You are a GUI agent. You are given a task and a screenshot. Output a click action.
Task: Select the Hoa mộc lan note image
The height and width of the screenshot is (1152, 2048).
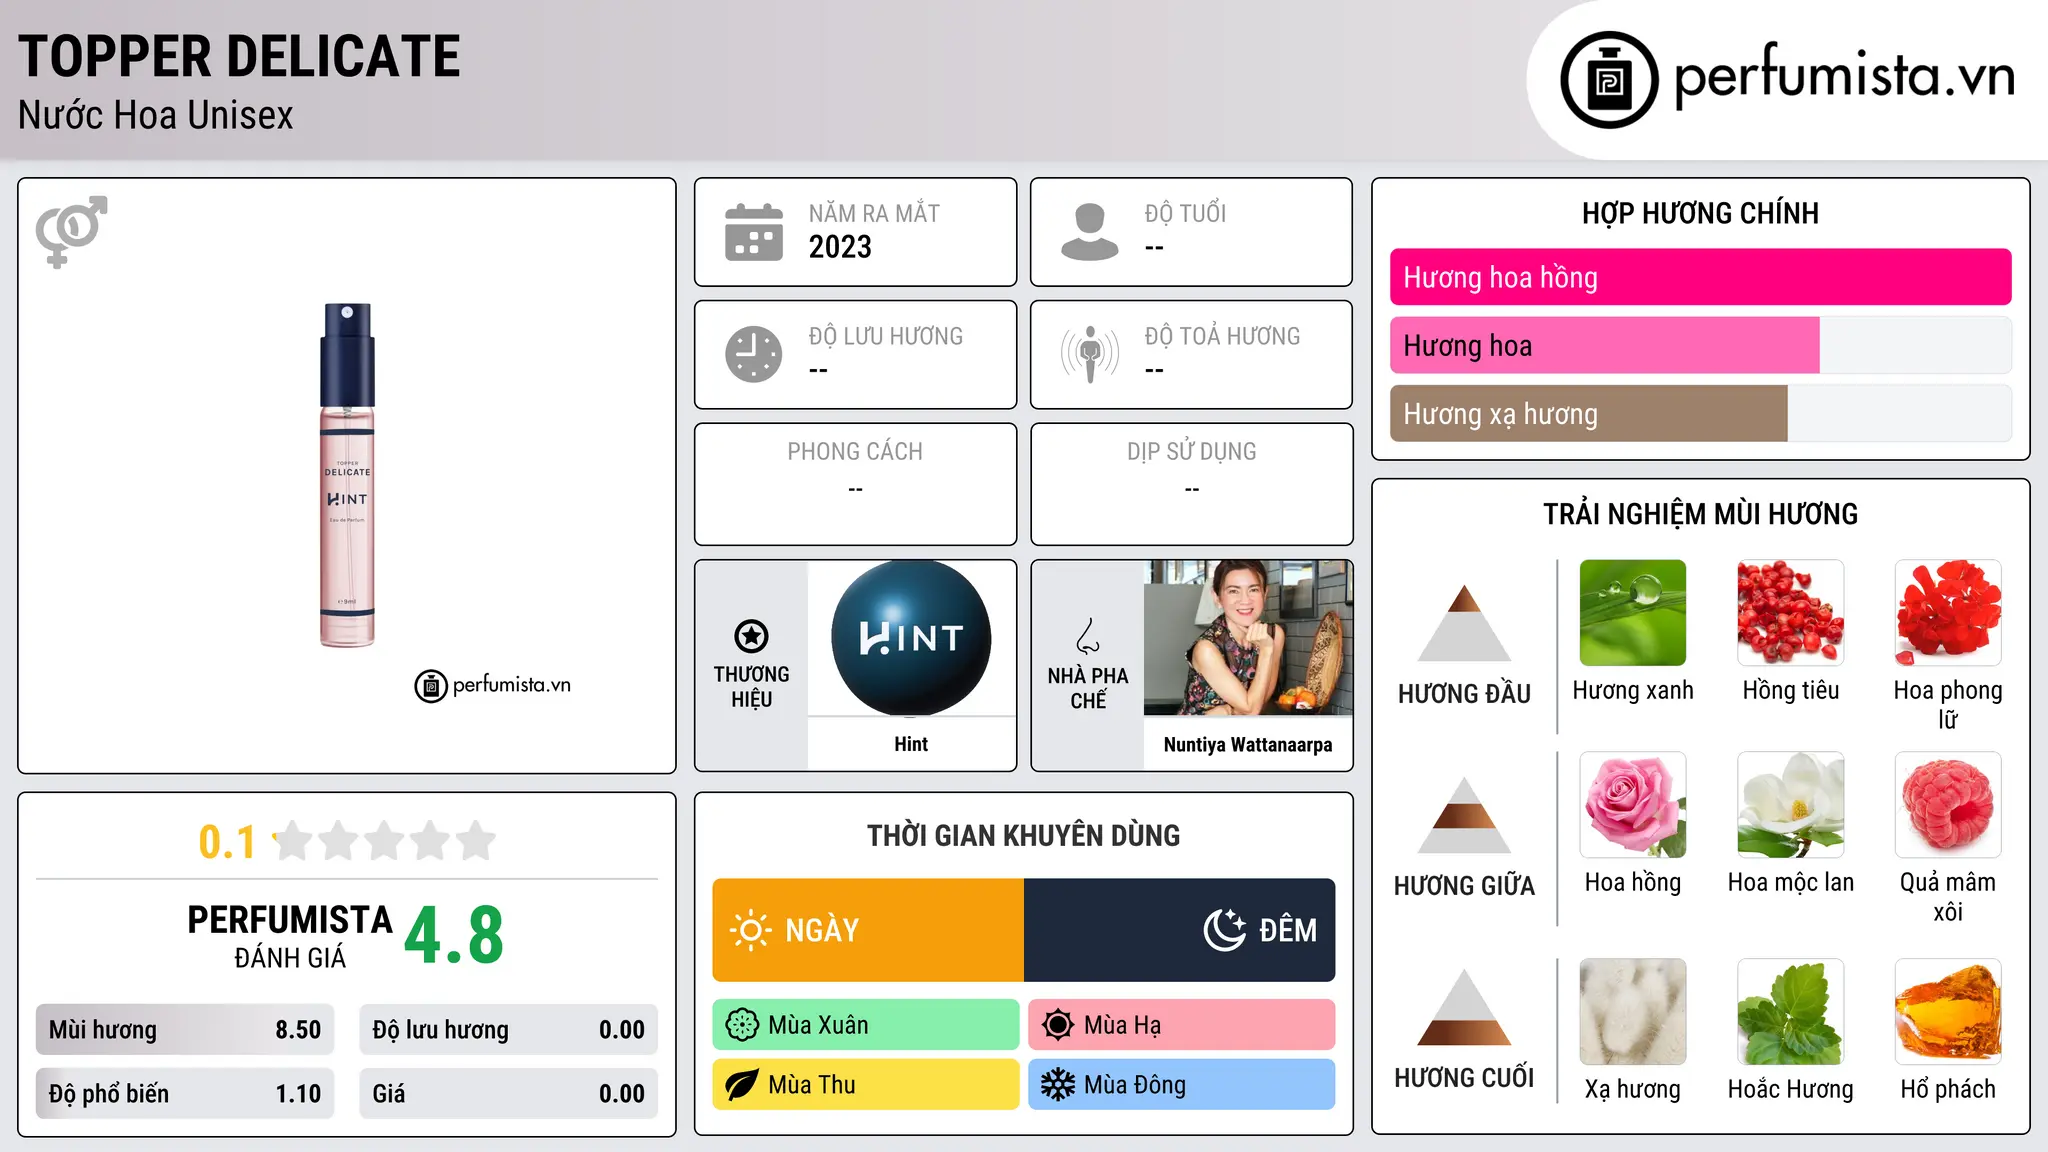1791,805
